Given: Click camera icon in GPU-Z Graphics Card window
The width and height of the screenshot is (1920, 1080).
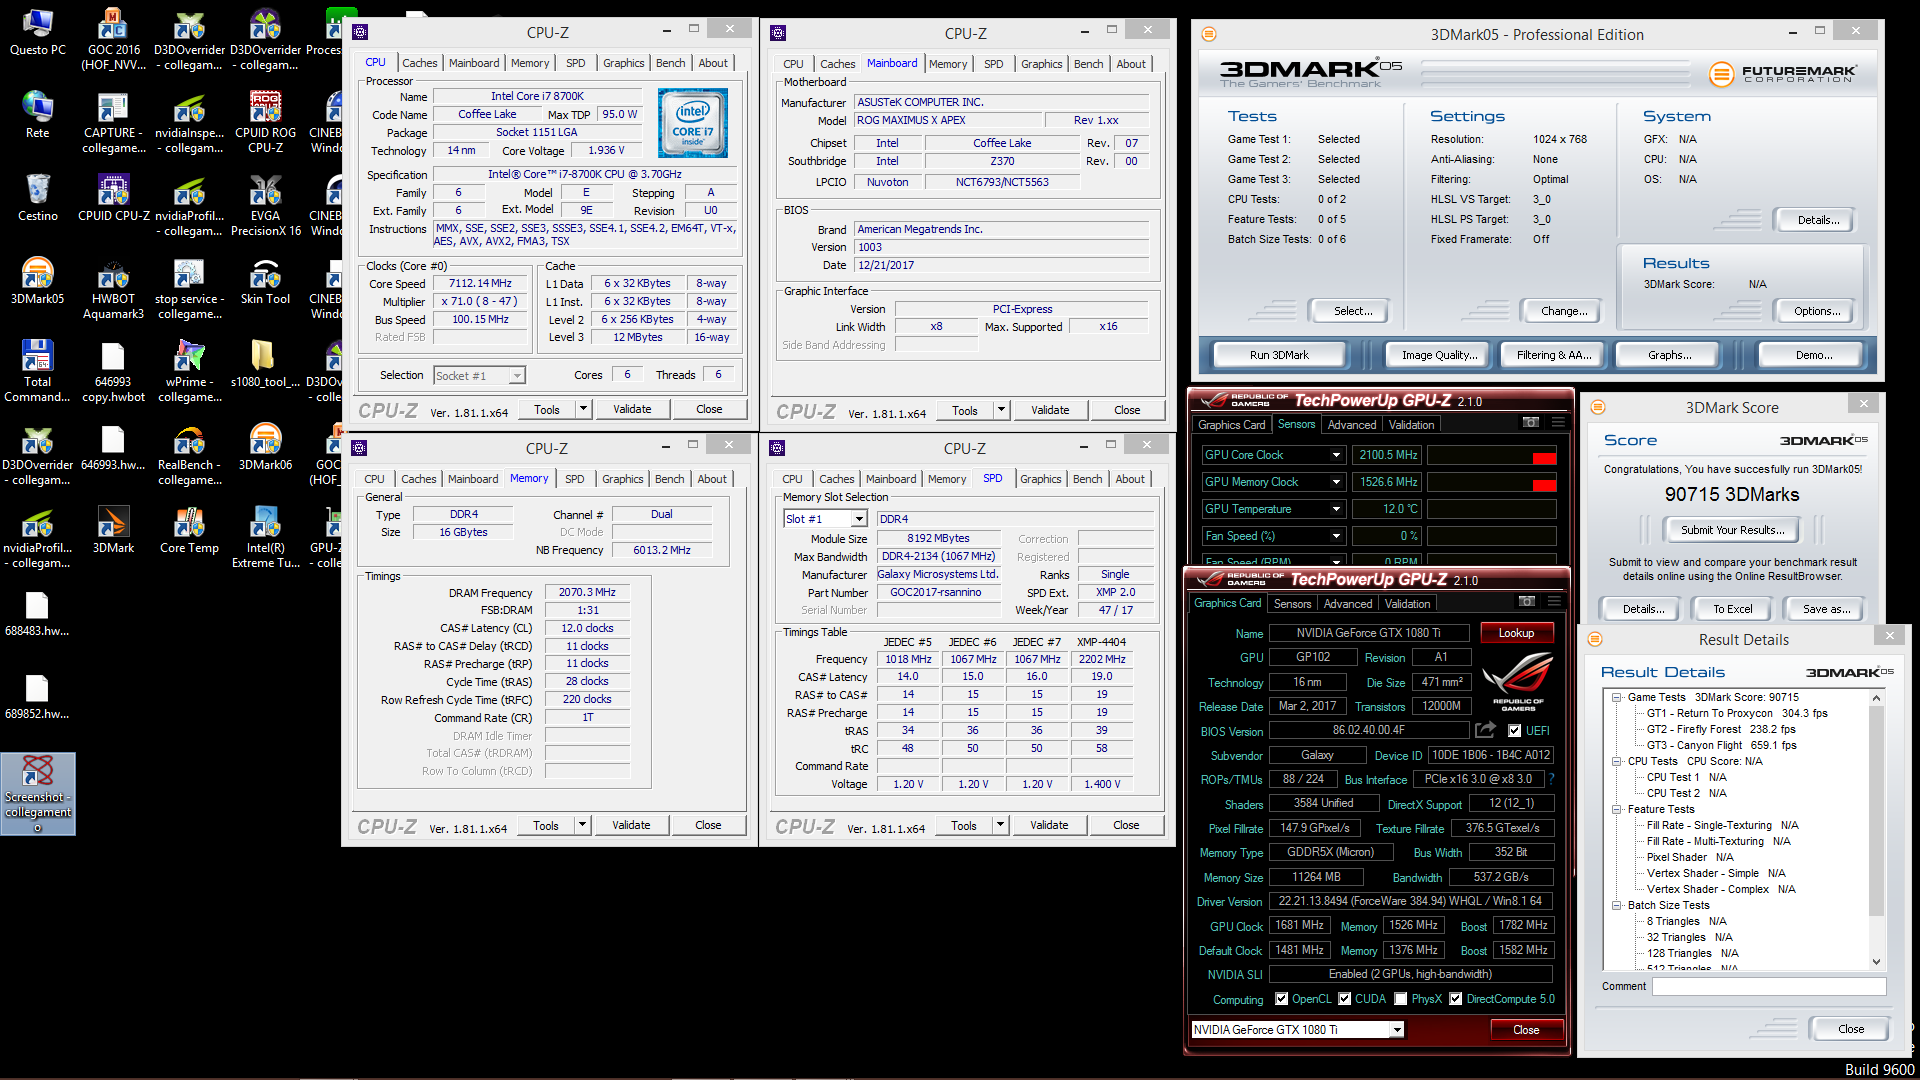Looking at the screenshot, I should click(x=1526, y=602).
